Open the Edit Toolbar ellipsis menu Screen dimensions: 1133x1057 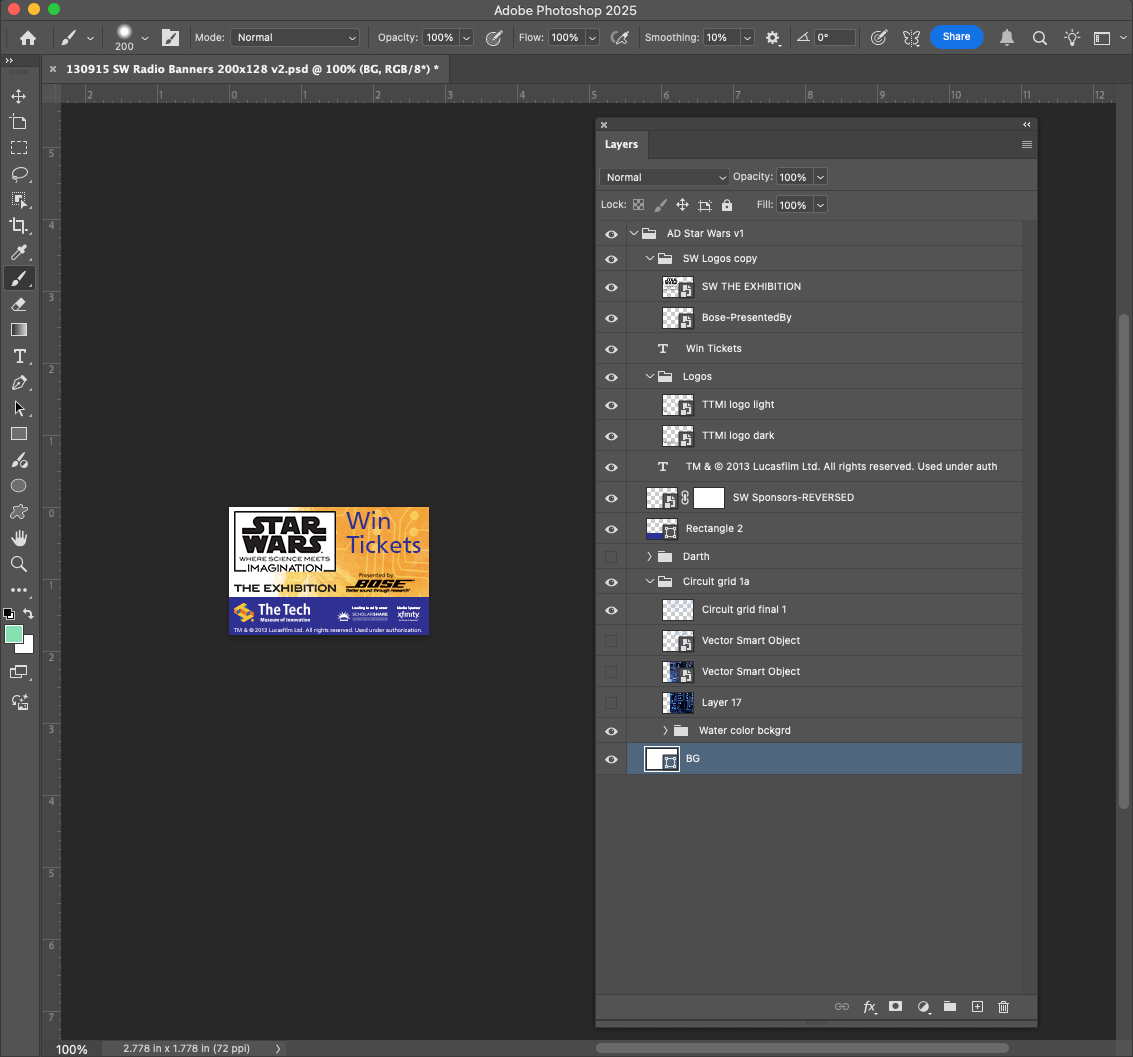point(19,590)
